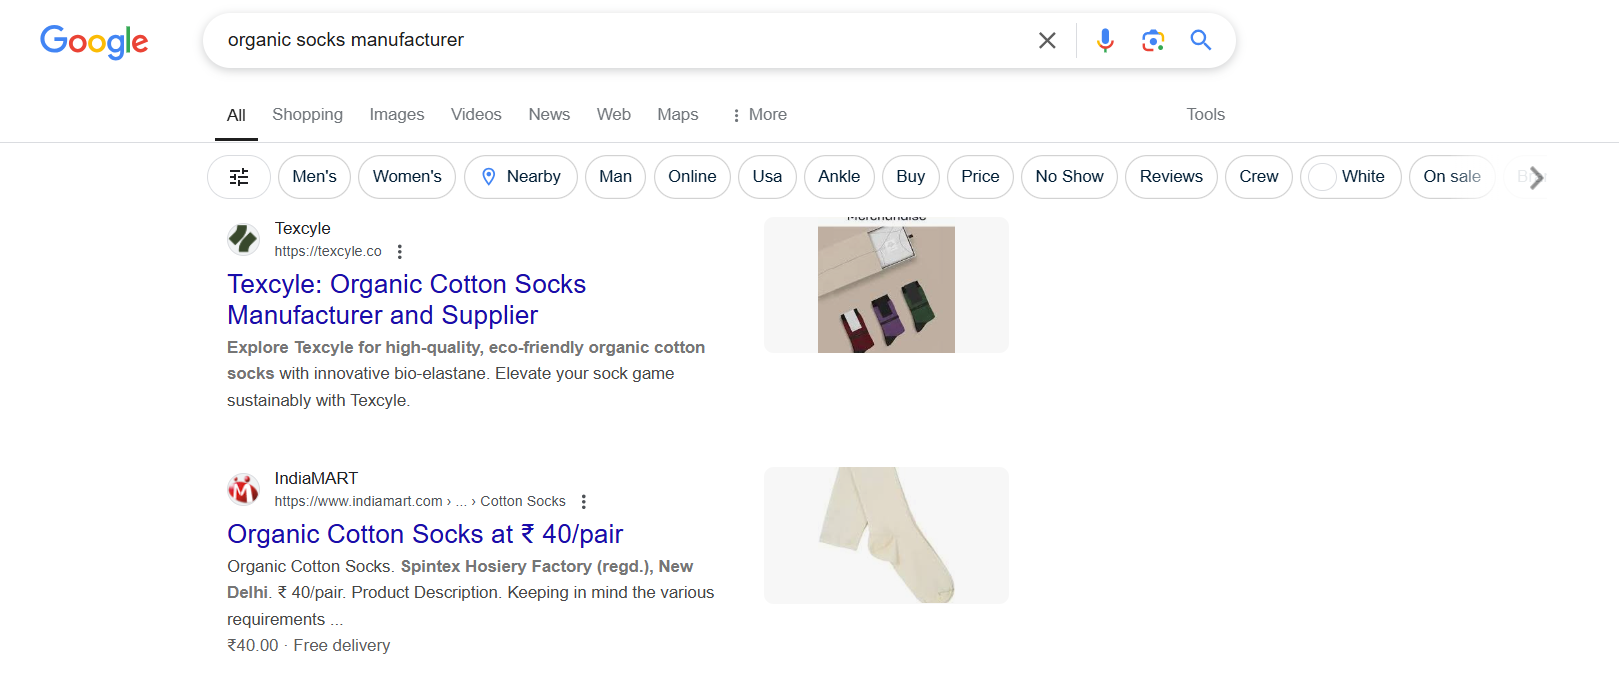Apply the On sale filter chip

(1452, 177)
